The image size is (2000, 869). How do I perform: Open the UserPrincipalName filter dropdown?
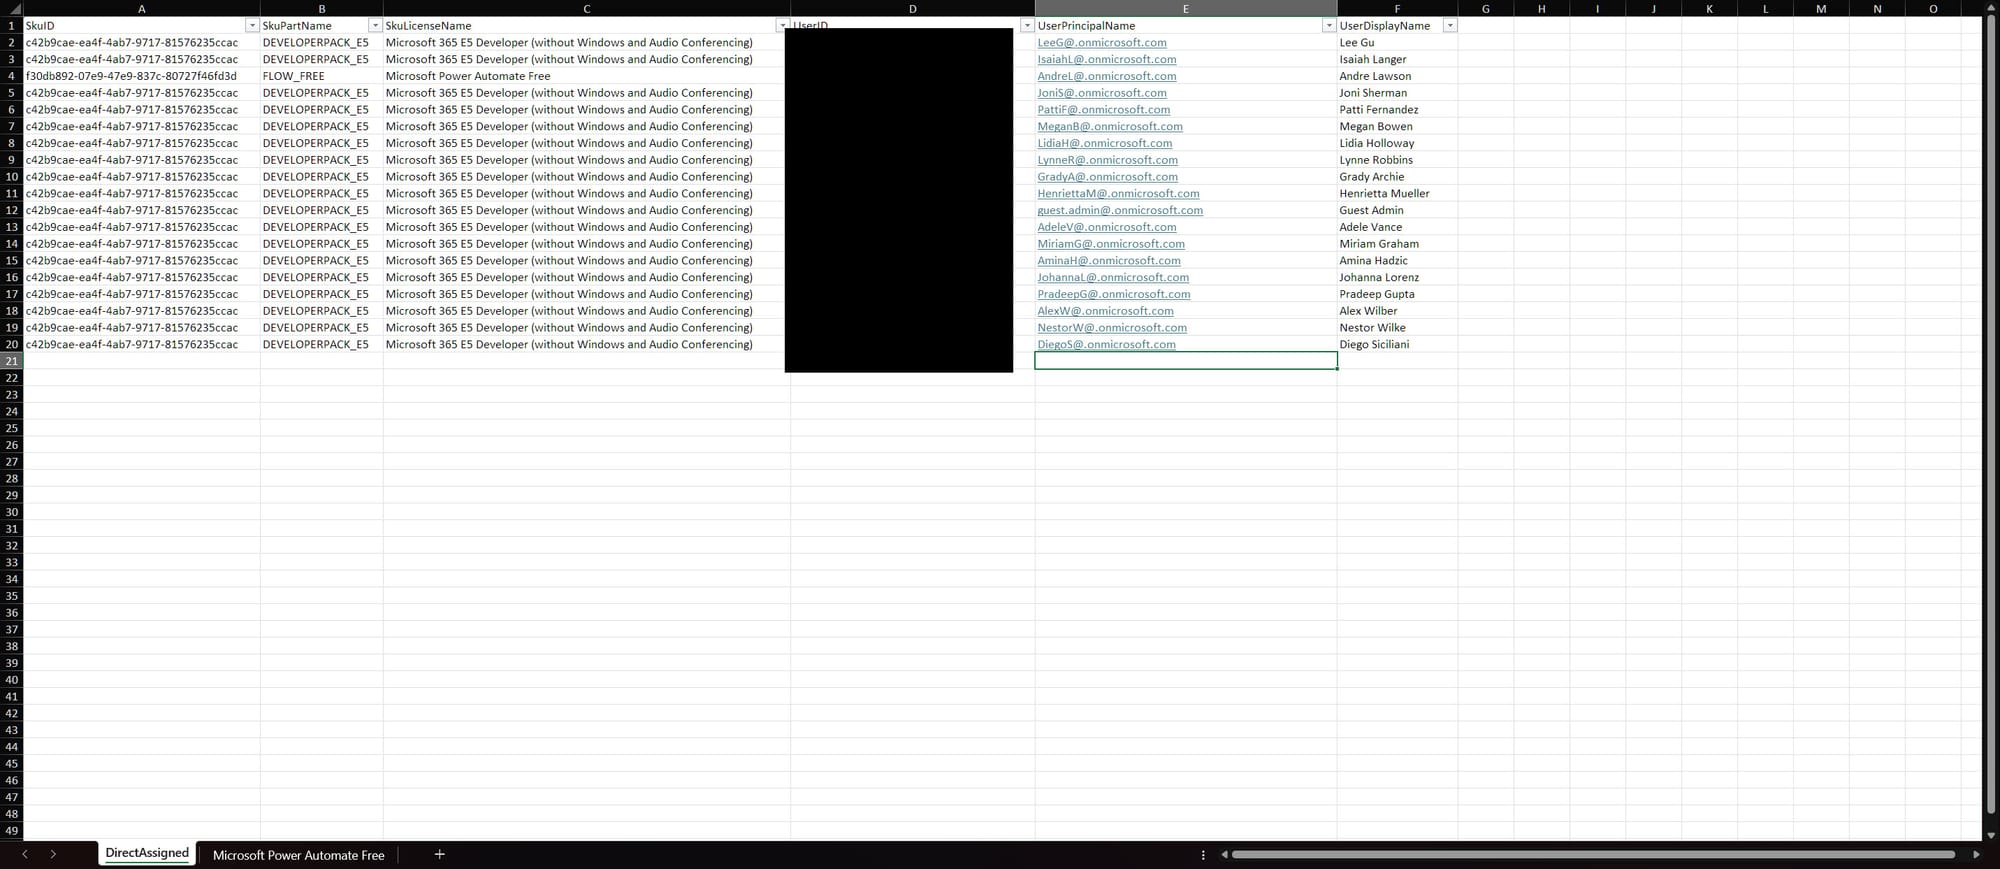1329,26
